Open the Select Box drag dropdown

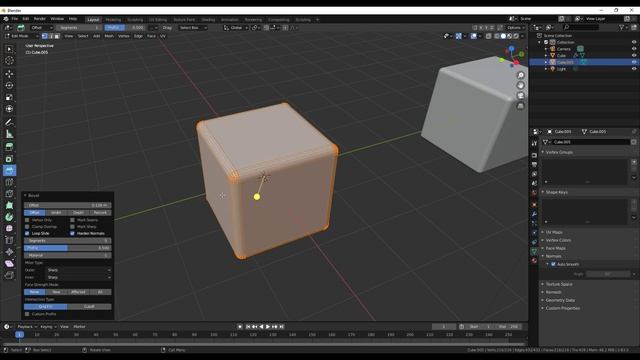point(193,28)
